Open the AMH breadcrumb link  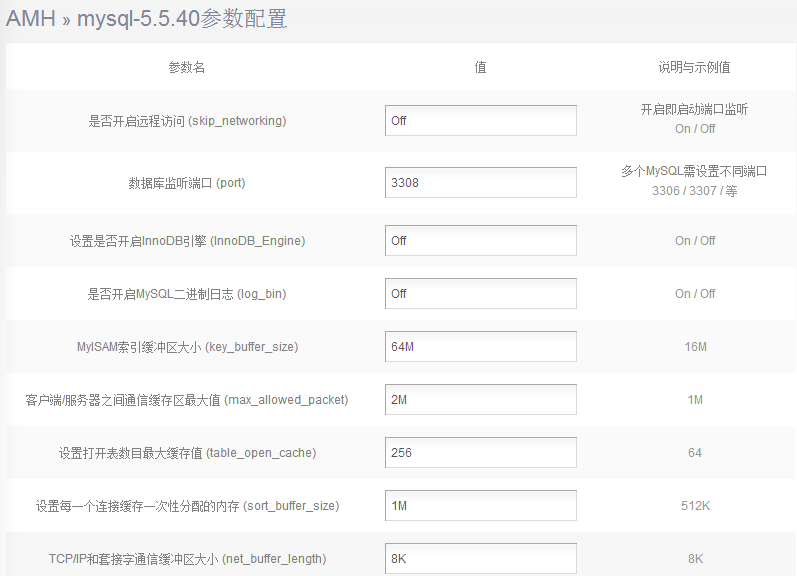31,18
